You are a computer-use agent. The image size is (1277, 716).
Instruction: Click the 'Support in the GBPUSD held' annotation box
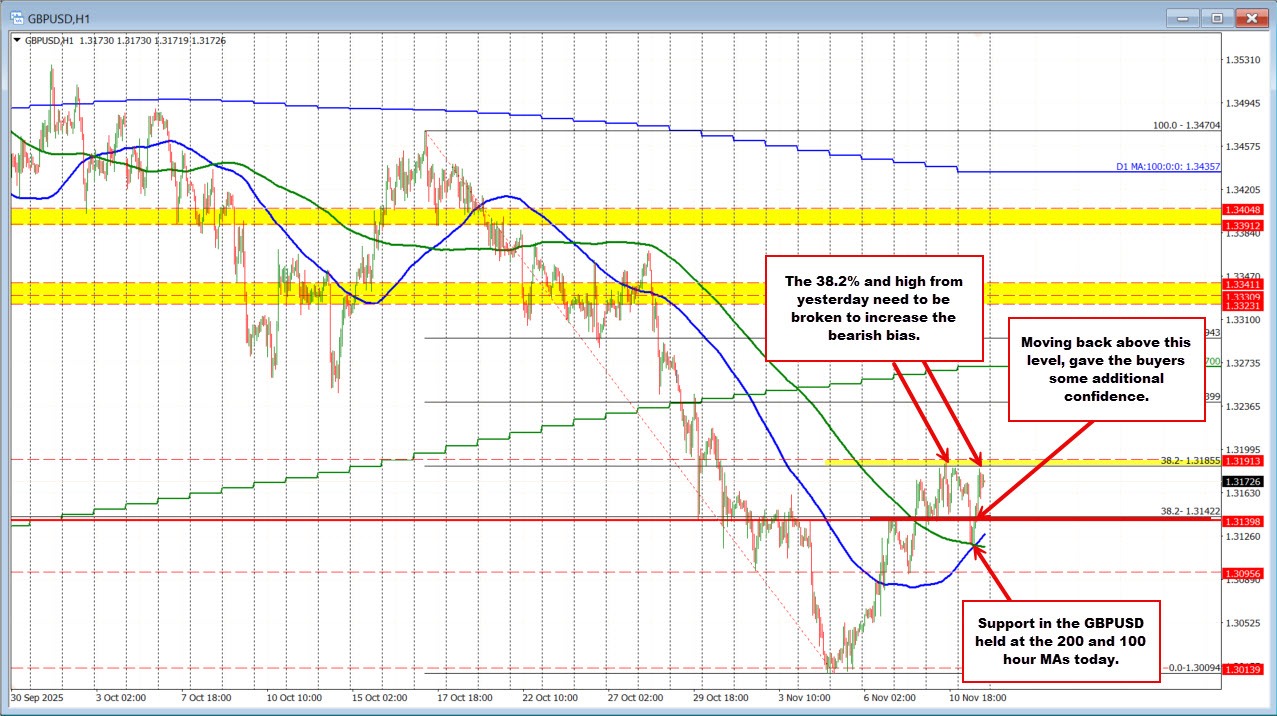(x=1059, y=642)
